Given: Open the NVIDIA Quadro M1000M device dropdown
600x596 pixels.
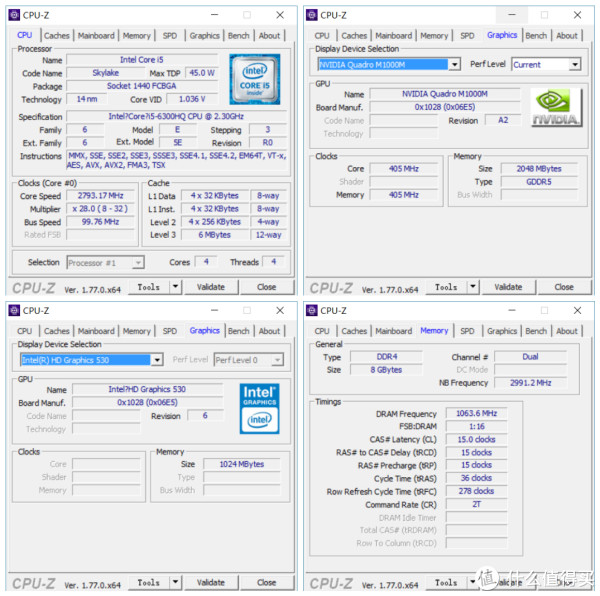Looking at the screenshot, I should click(454, 64).
